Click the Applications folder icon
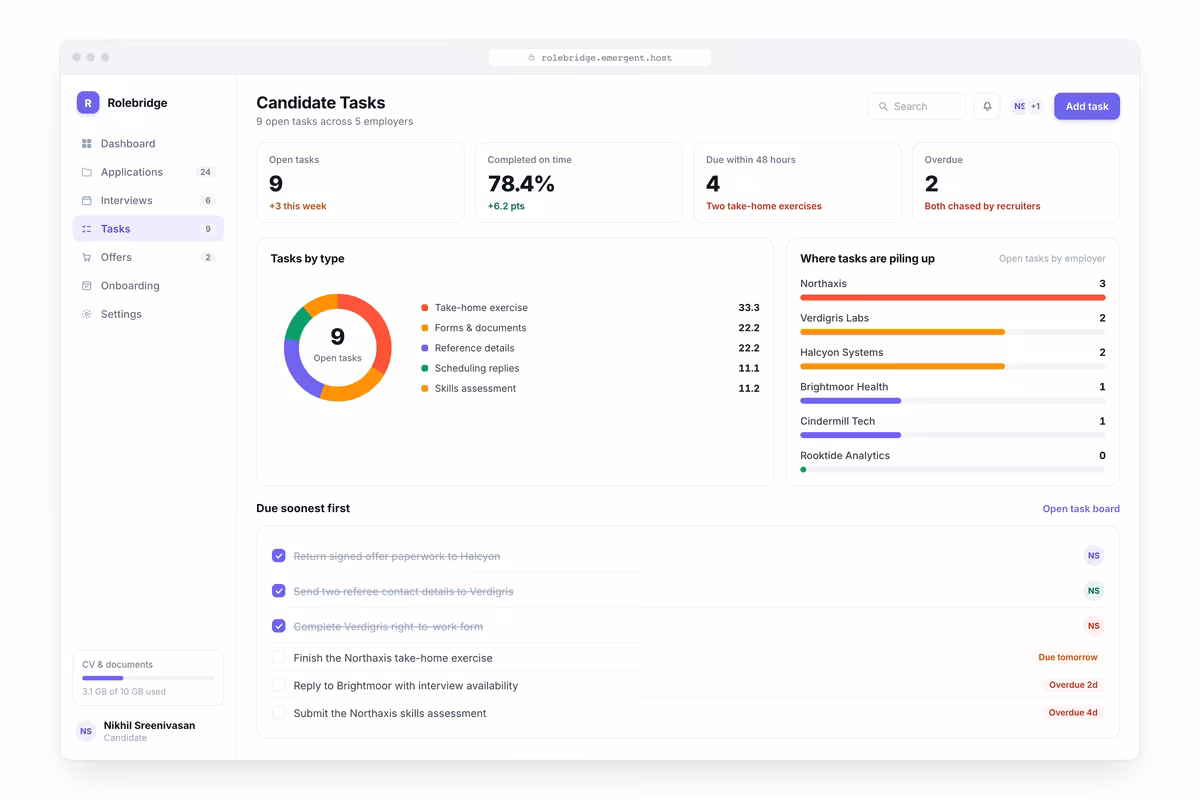 pyautogui.click(x=87, y=172)
